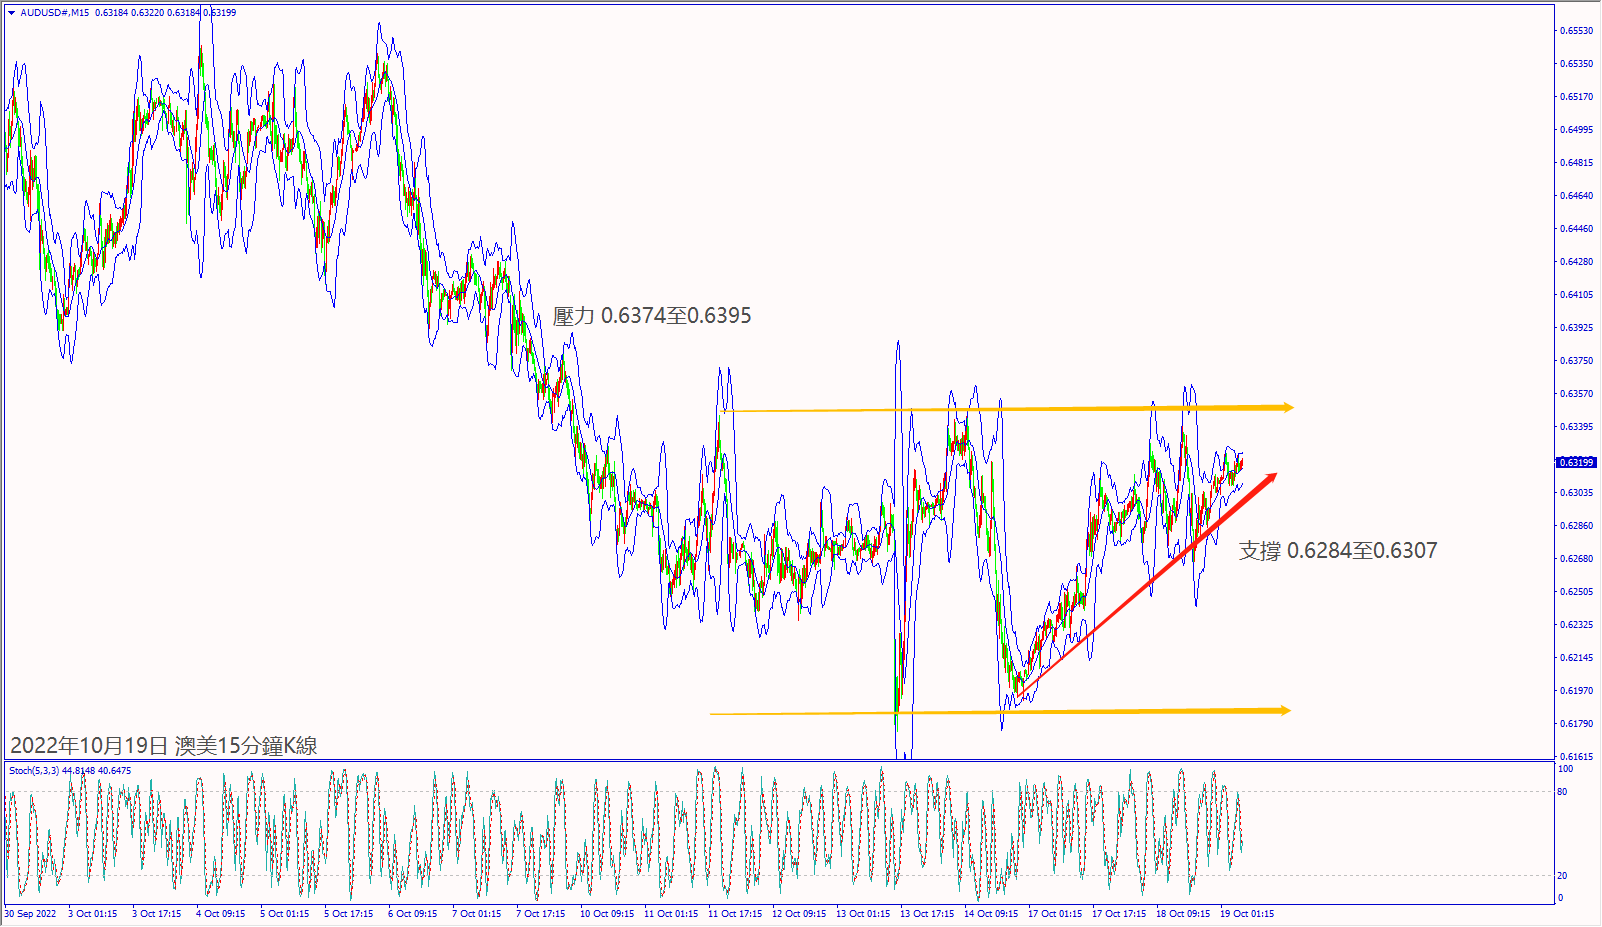Viewport: 1602px width, 927px height.
Task: Click price axis value 0.61615
Action: pyautogui.click(x=1577, y=757)
